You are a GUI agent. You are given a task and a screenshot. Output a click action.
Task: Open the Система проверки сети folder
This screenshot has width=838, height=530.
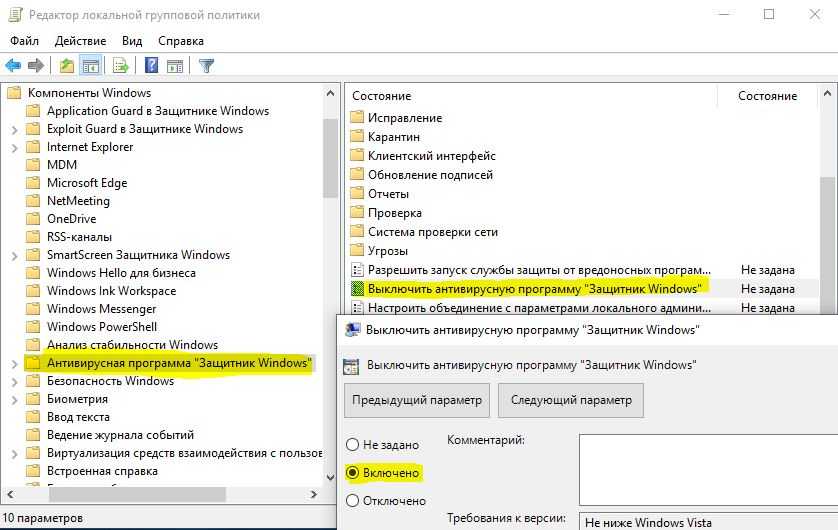(433, 231)
